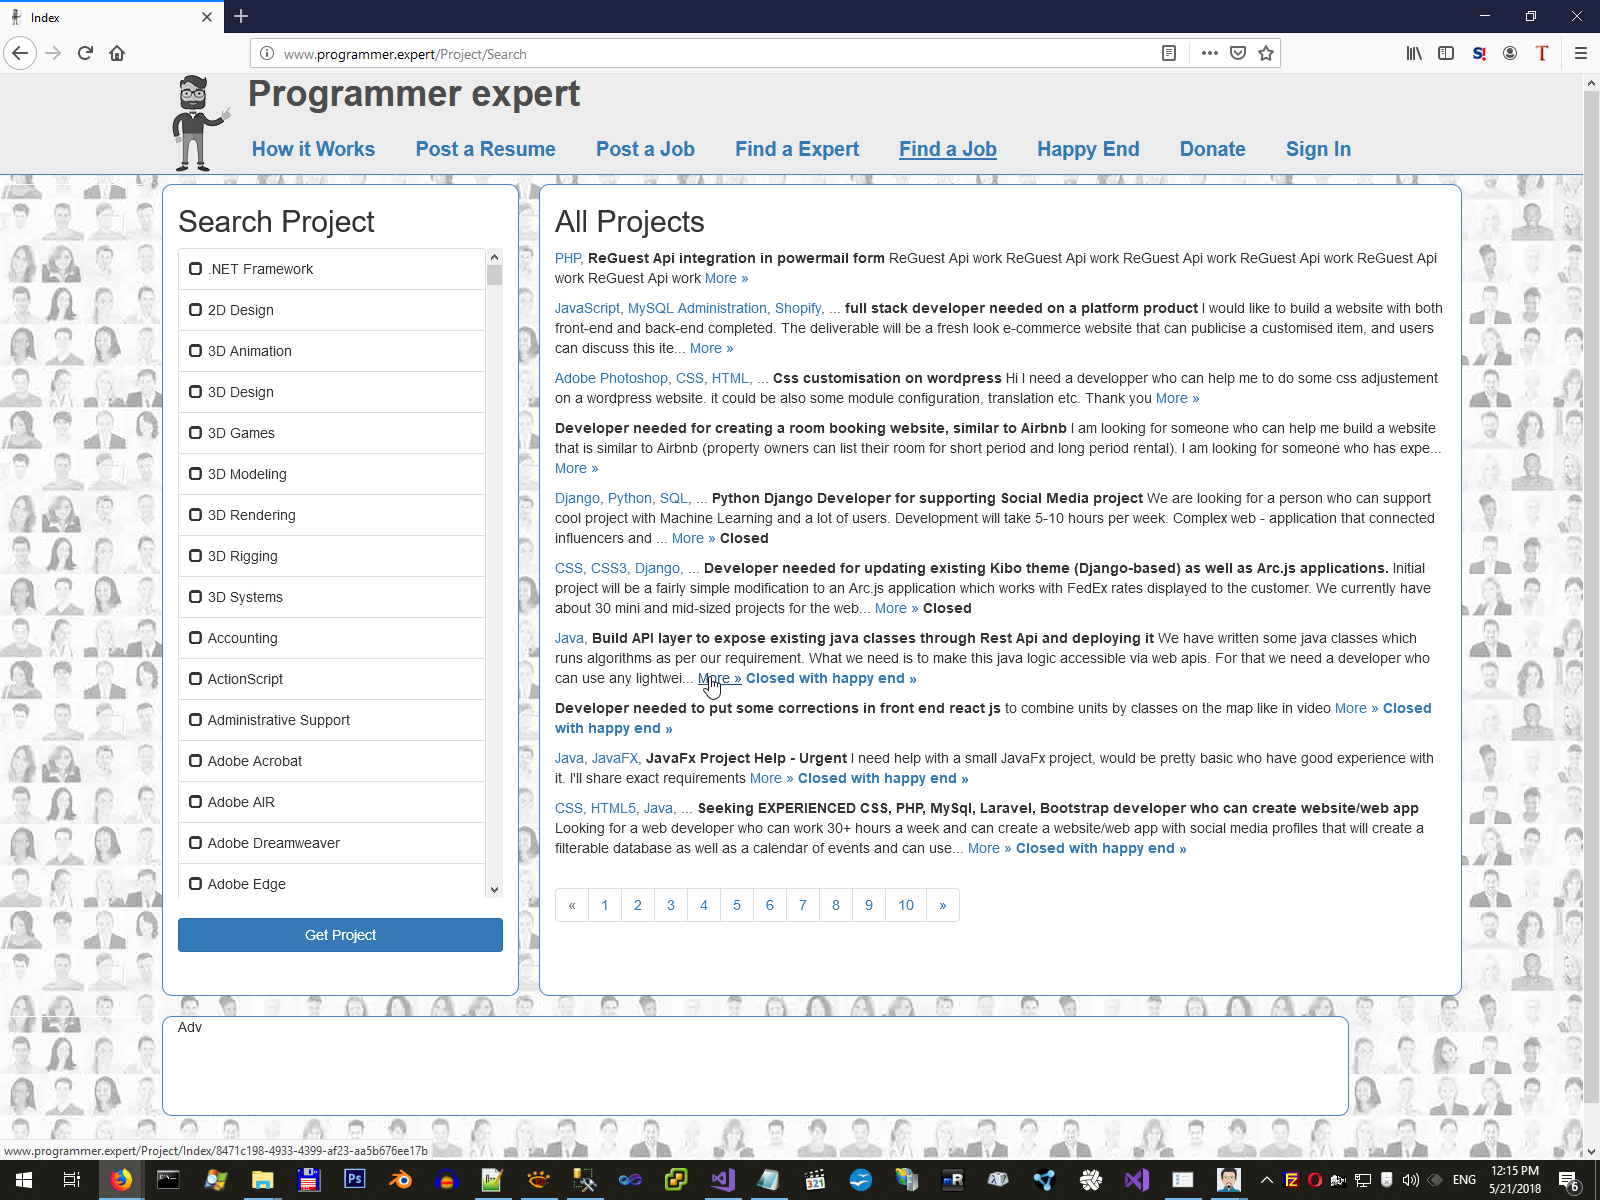Click the Get Project button
This screenshot has width=1600, height=1200.
point(340,935)
